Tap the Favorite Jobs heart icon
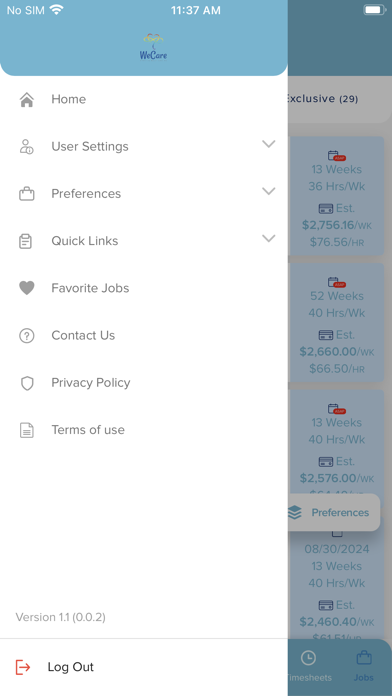The height and width of the screenshot is (696, 392). [27, 288]
